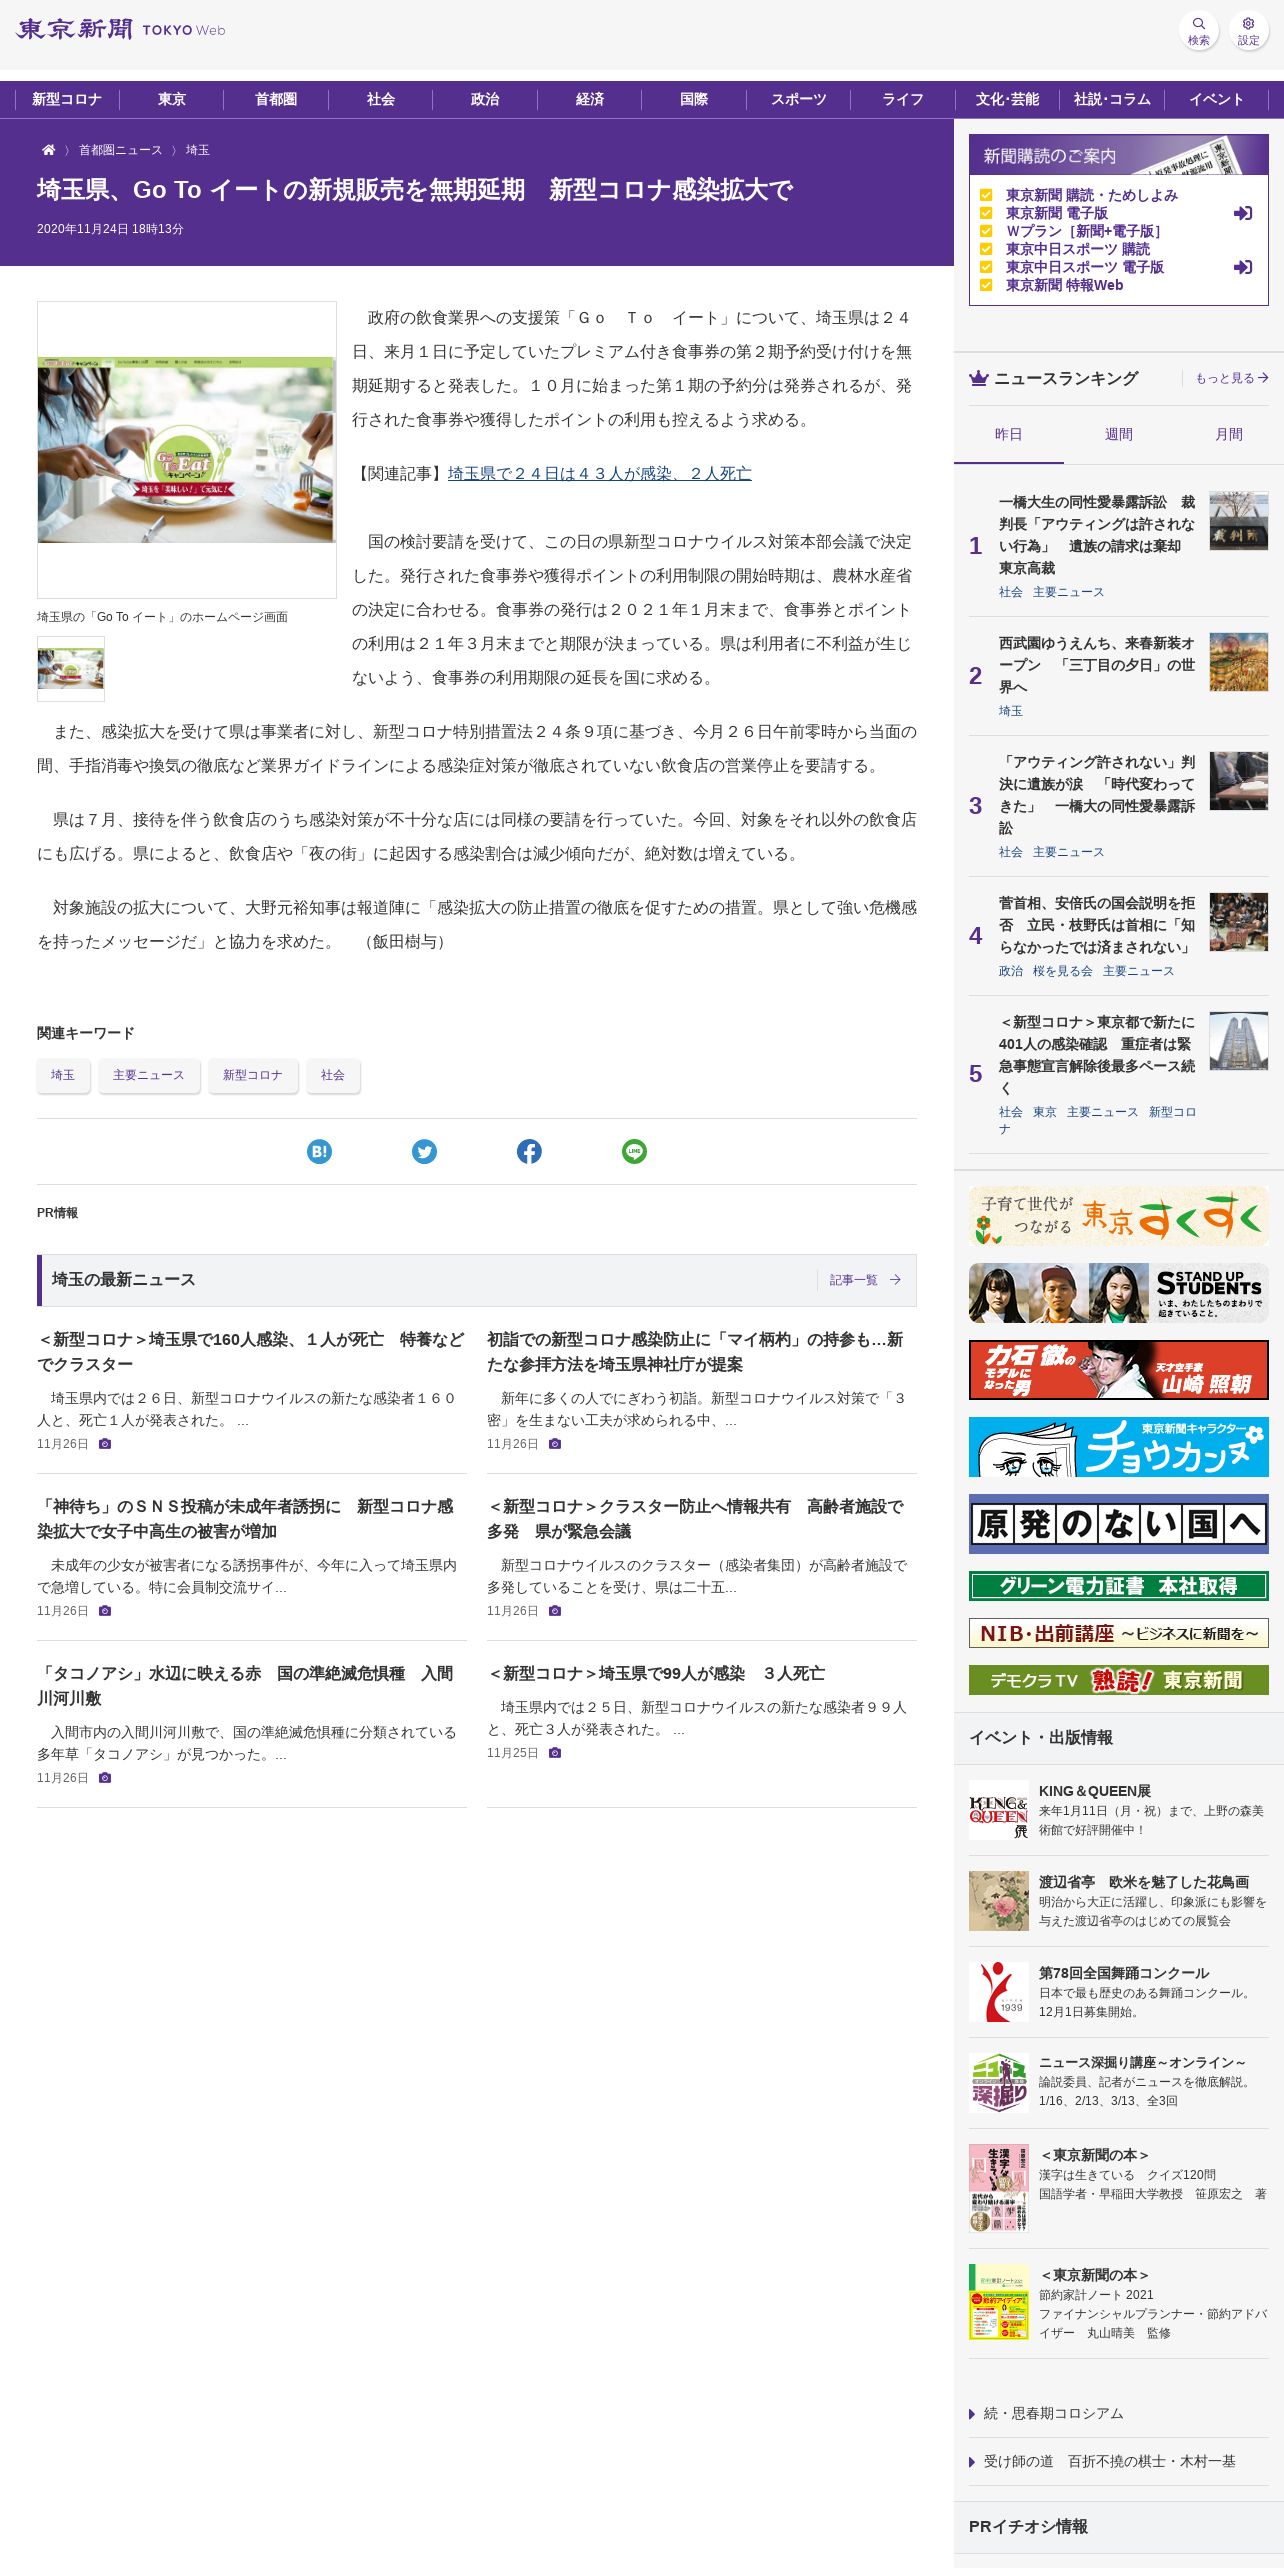Open クラスター防止へ情報共有 高齢者施設 article

(695, 1518)
